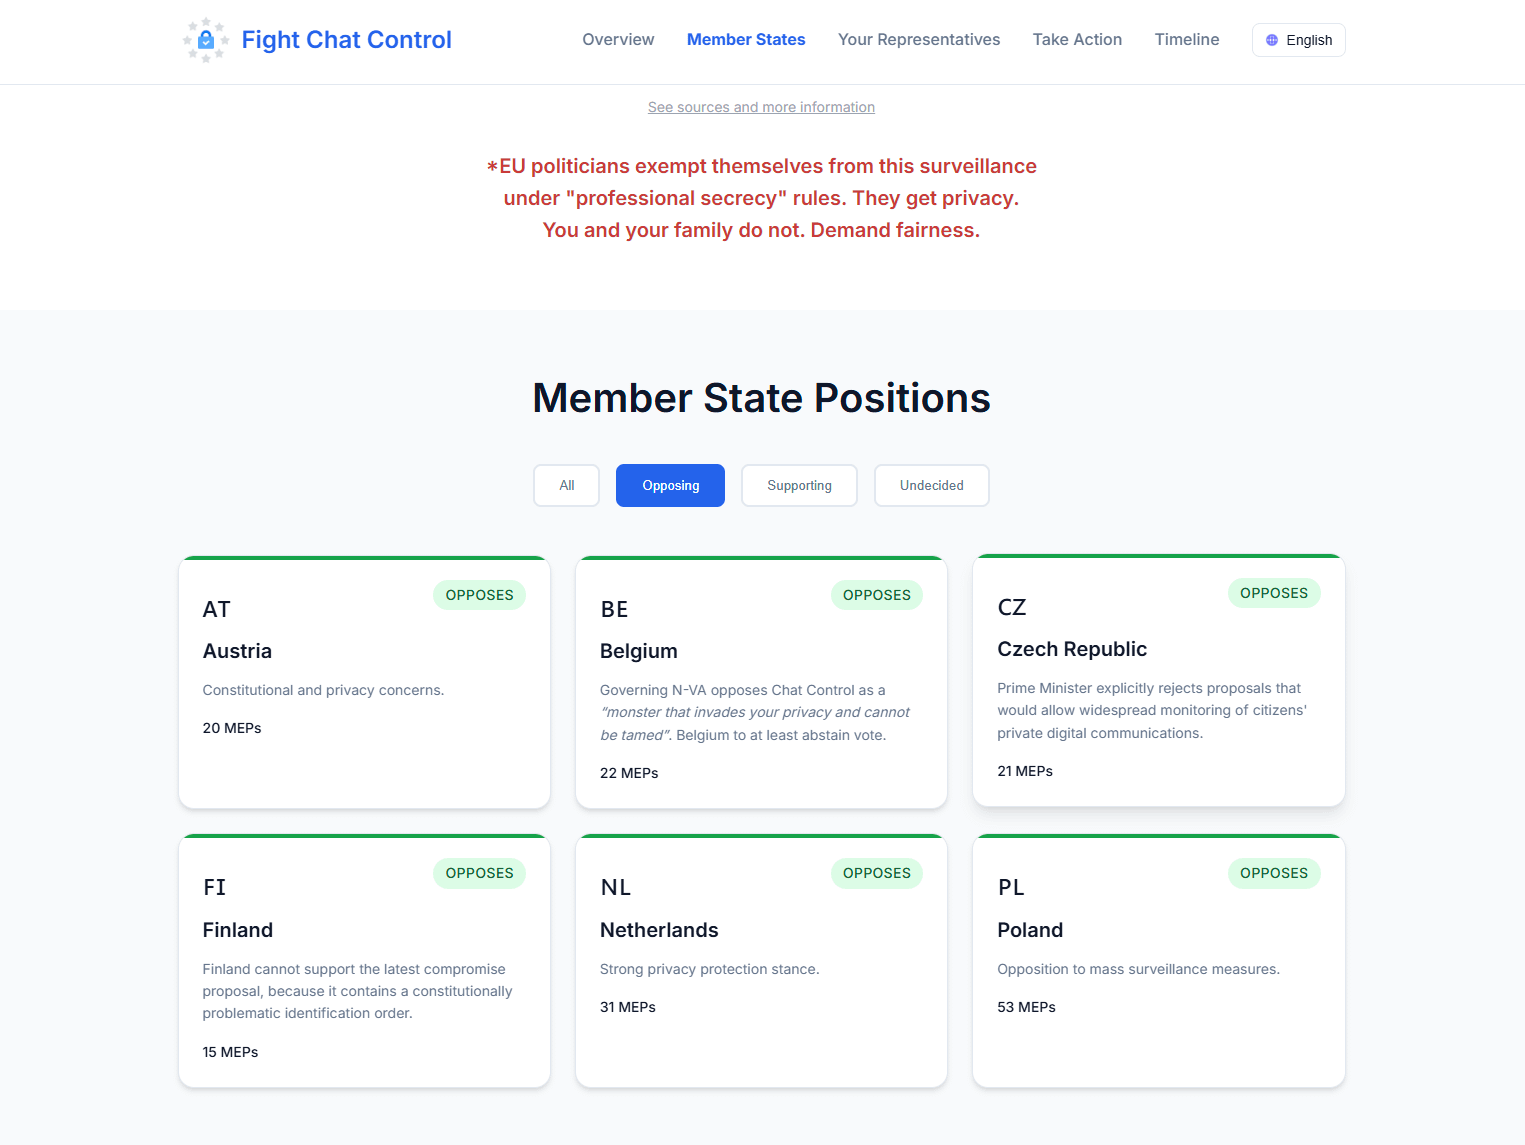Open the Finland position card
Image resolution: width=1525 pixels, height=1145 pixels.
tap(364, 961)
